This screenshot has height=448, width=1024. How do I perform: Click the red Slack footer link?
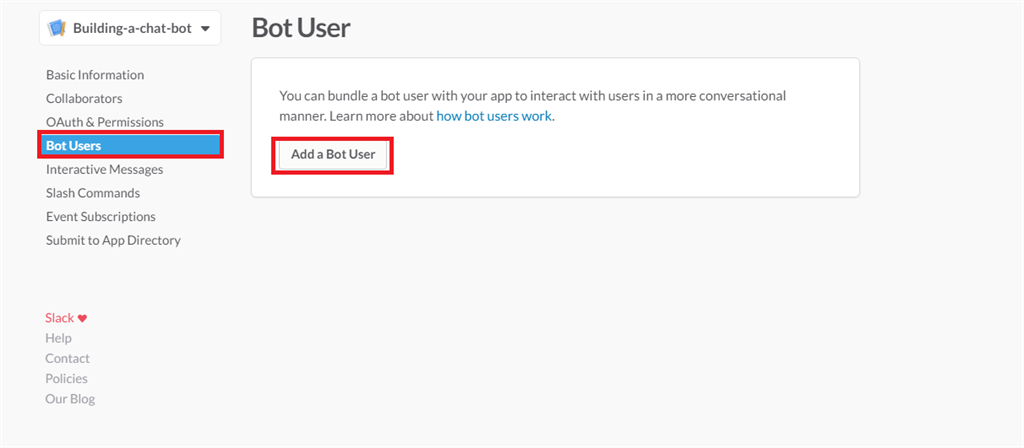click(x=59, y=318)
